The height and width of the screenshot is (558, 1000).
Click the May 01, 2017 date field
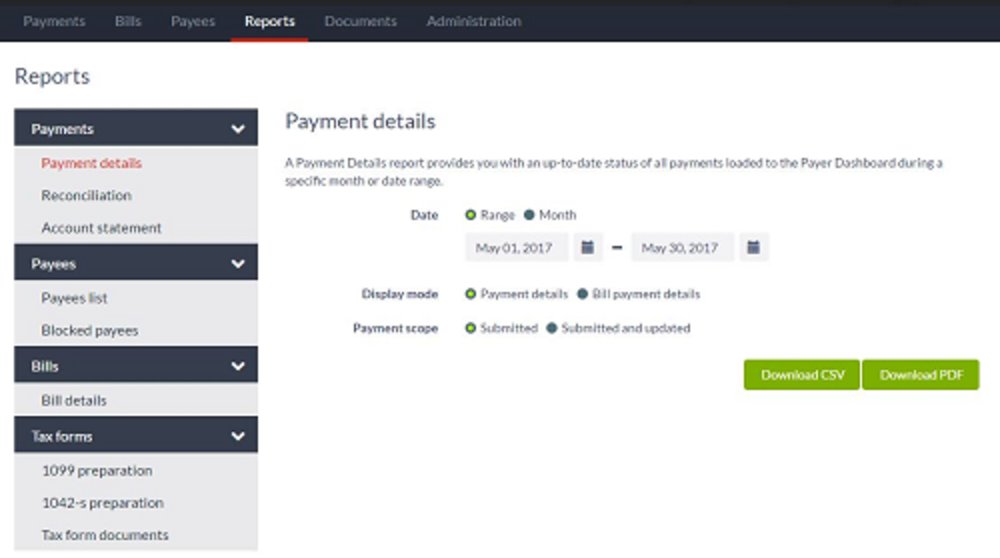click(x=517, y=247)
